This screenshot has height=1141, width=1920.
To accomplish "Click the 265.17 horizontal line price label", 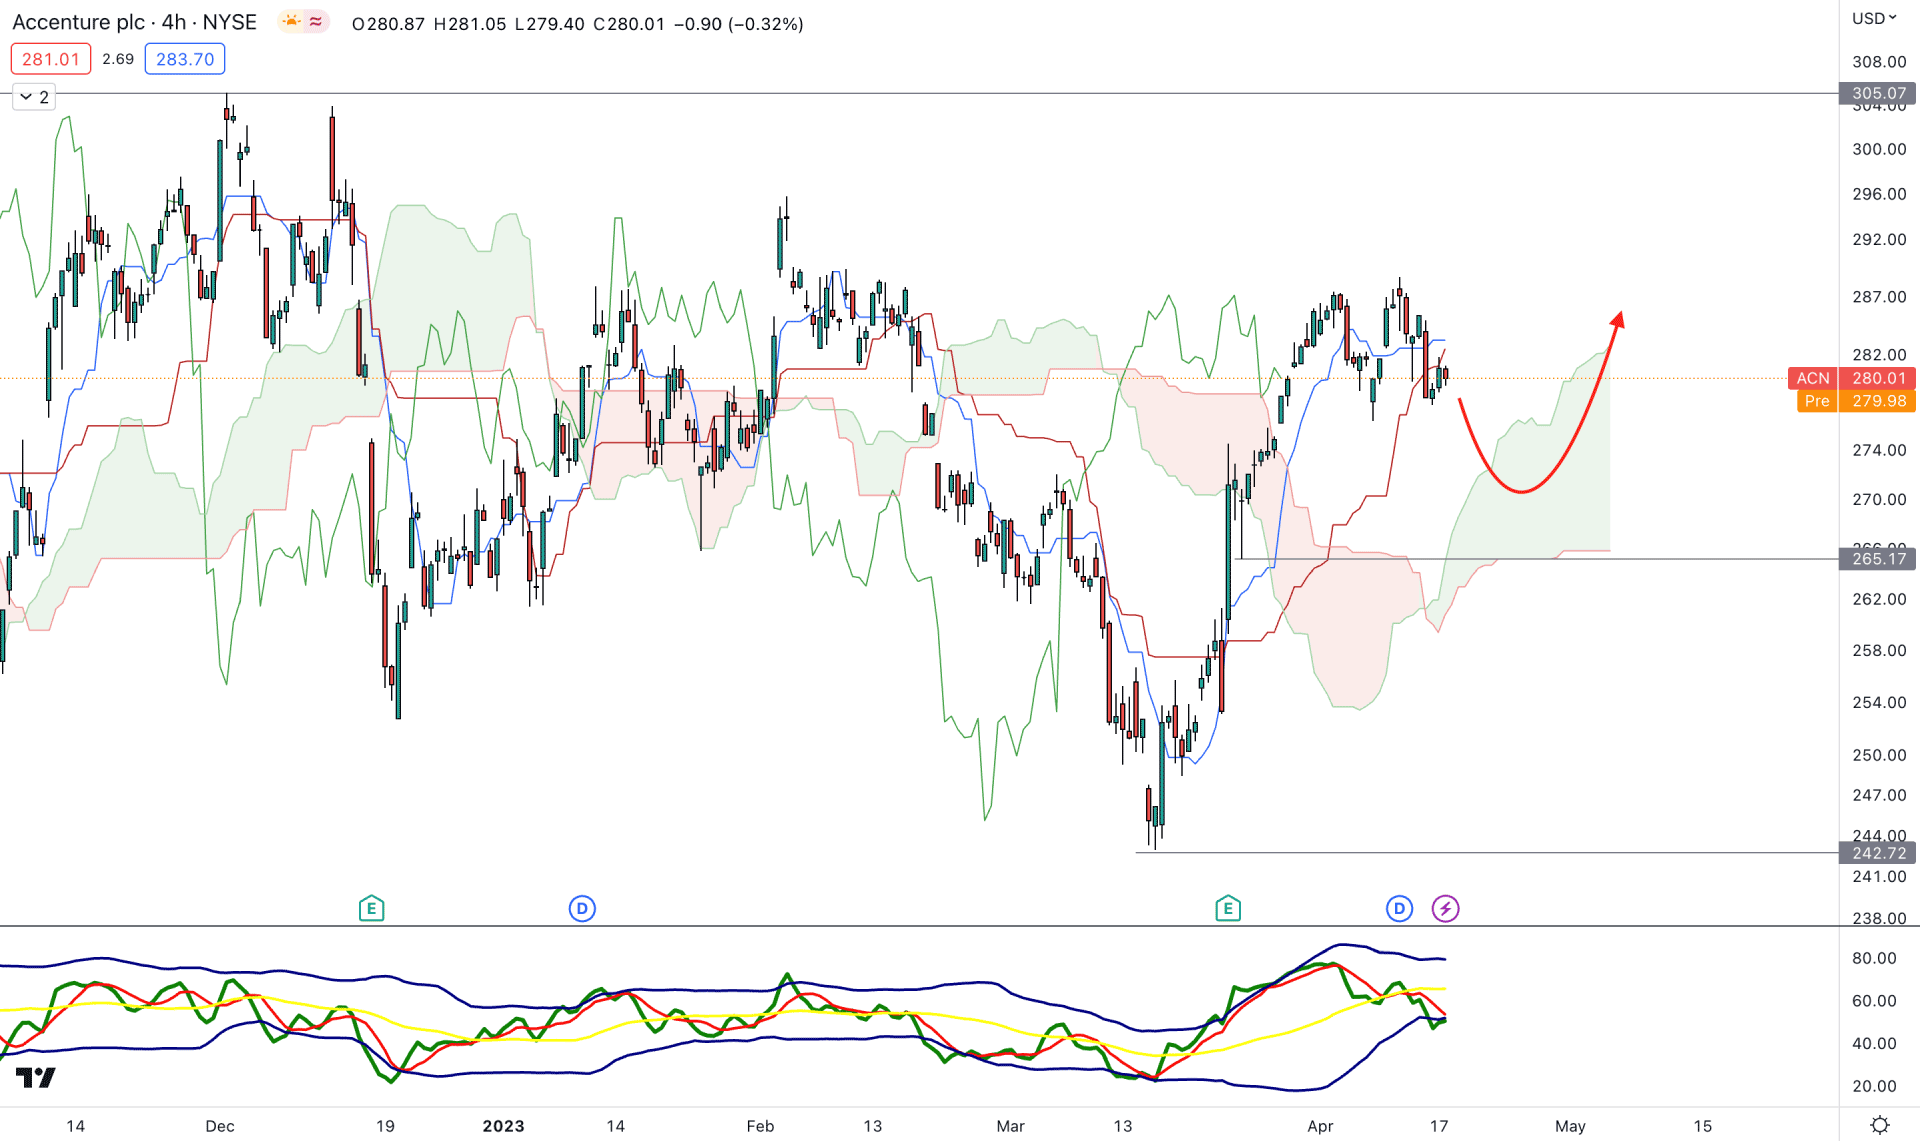I will (x=1878, y=559).
